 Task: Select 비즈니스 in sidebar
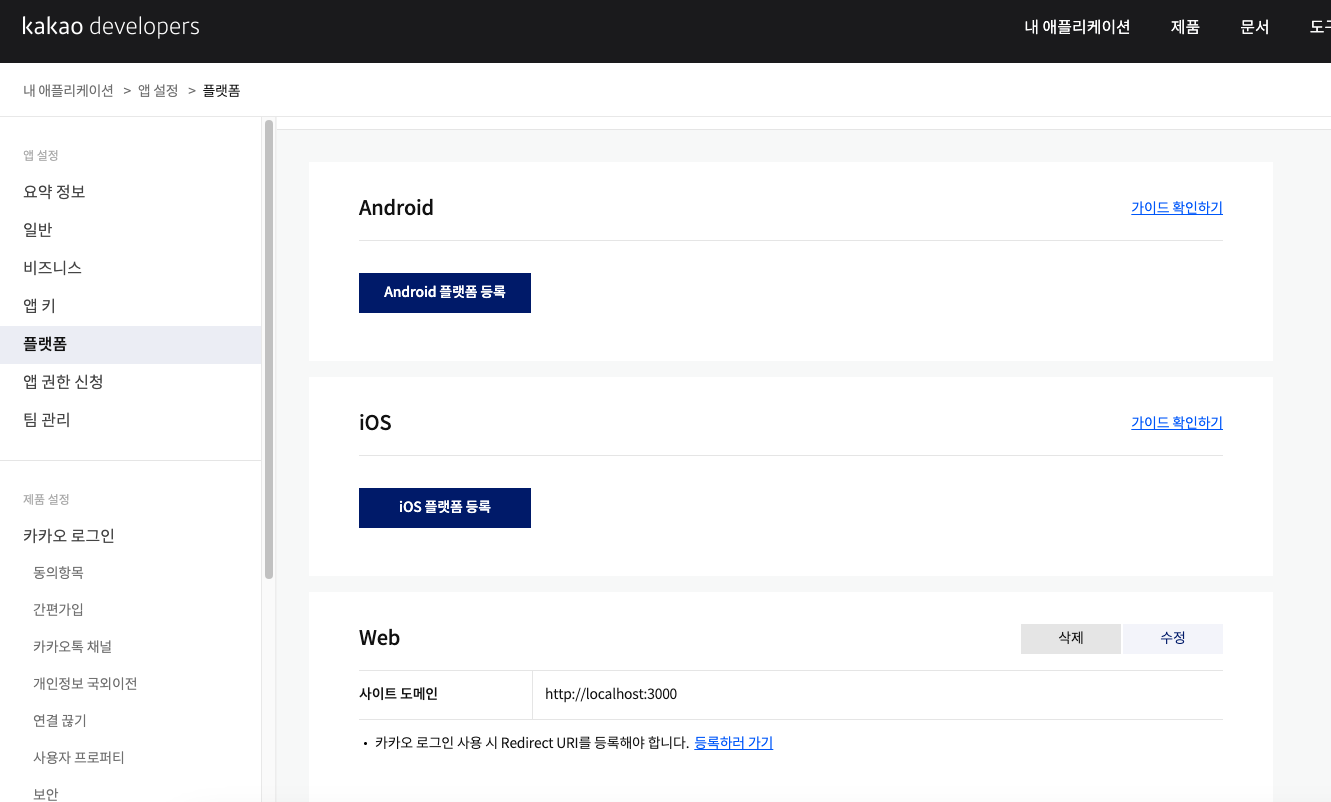[130, 268]
